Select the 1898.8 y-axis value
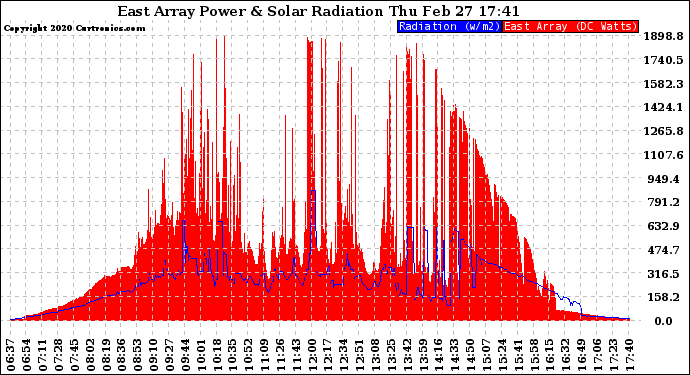 [663, 36]
